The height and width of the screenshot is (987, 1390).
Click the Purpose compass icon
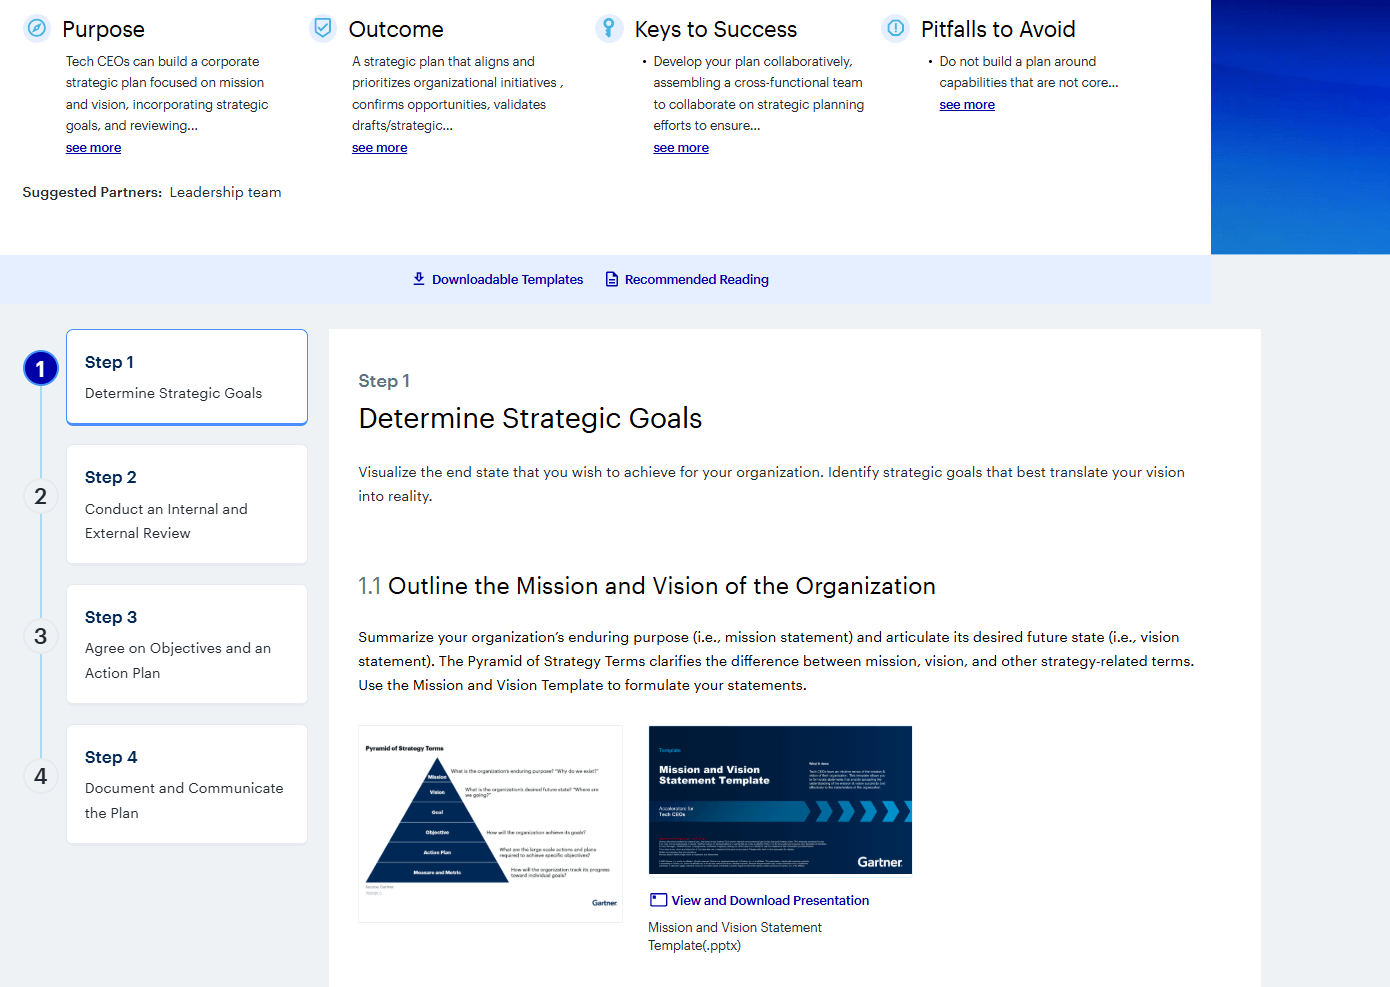pos(38,29)
